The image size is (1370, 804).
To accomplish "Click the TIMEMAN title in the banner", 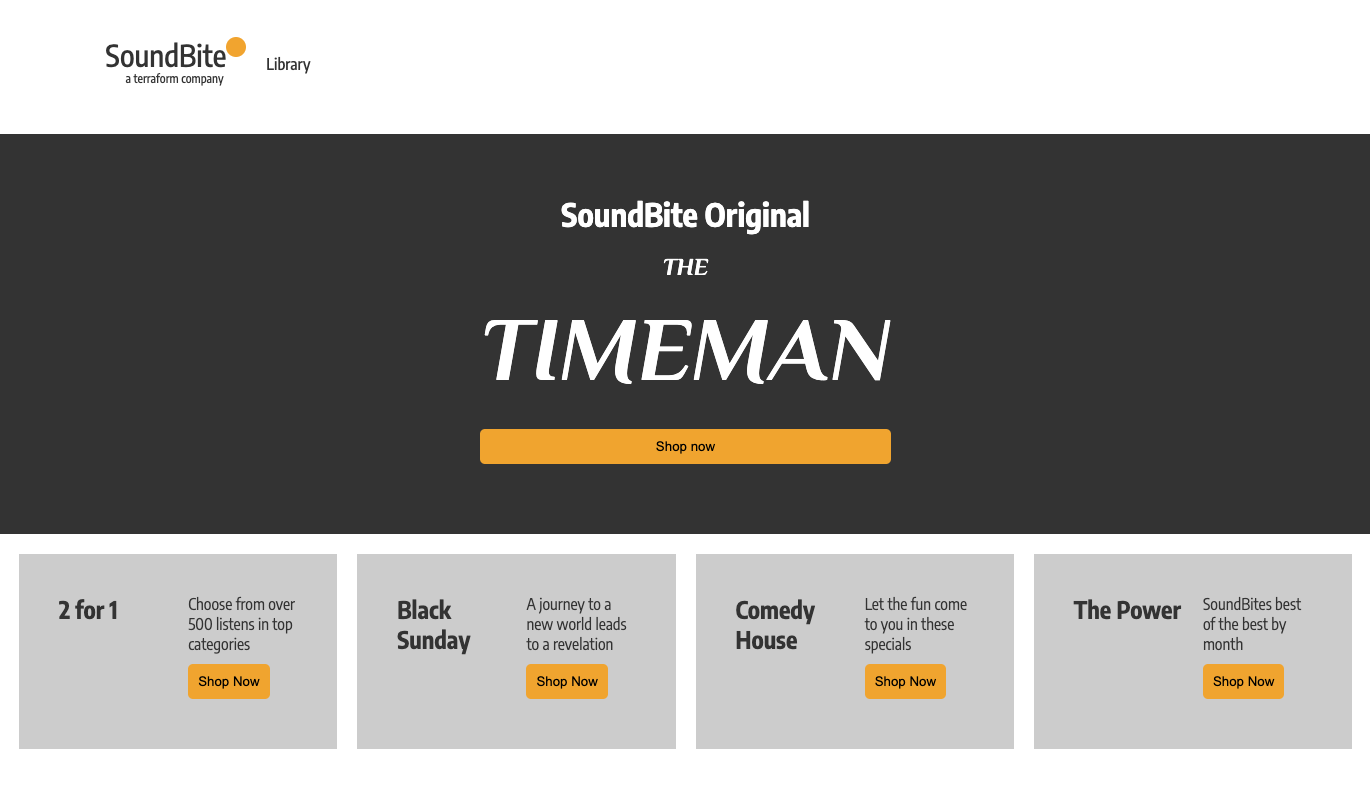I will pos(686,350).
